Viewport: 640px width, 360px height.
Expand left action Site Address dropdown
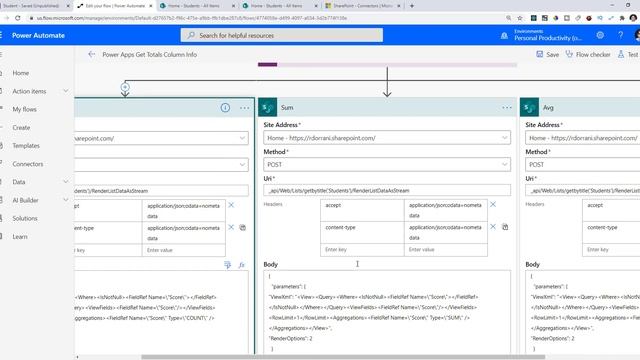click(x=242, y=138)
